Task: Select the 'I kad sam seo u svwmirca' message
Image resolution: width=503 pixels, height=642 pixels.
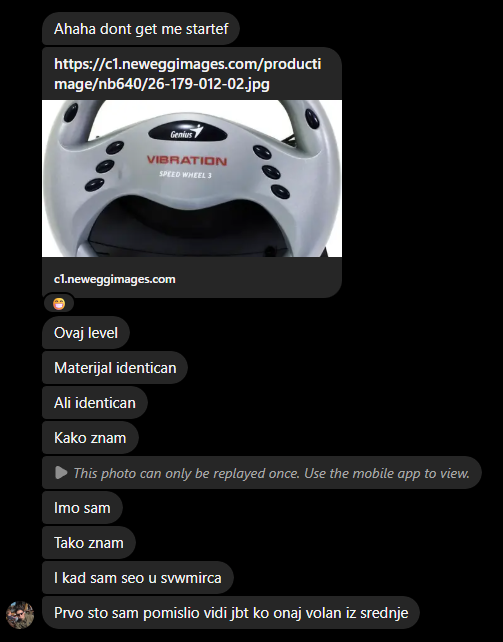Action: pyautogui.click(x=138, y=578)
